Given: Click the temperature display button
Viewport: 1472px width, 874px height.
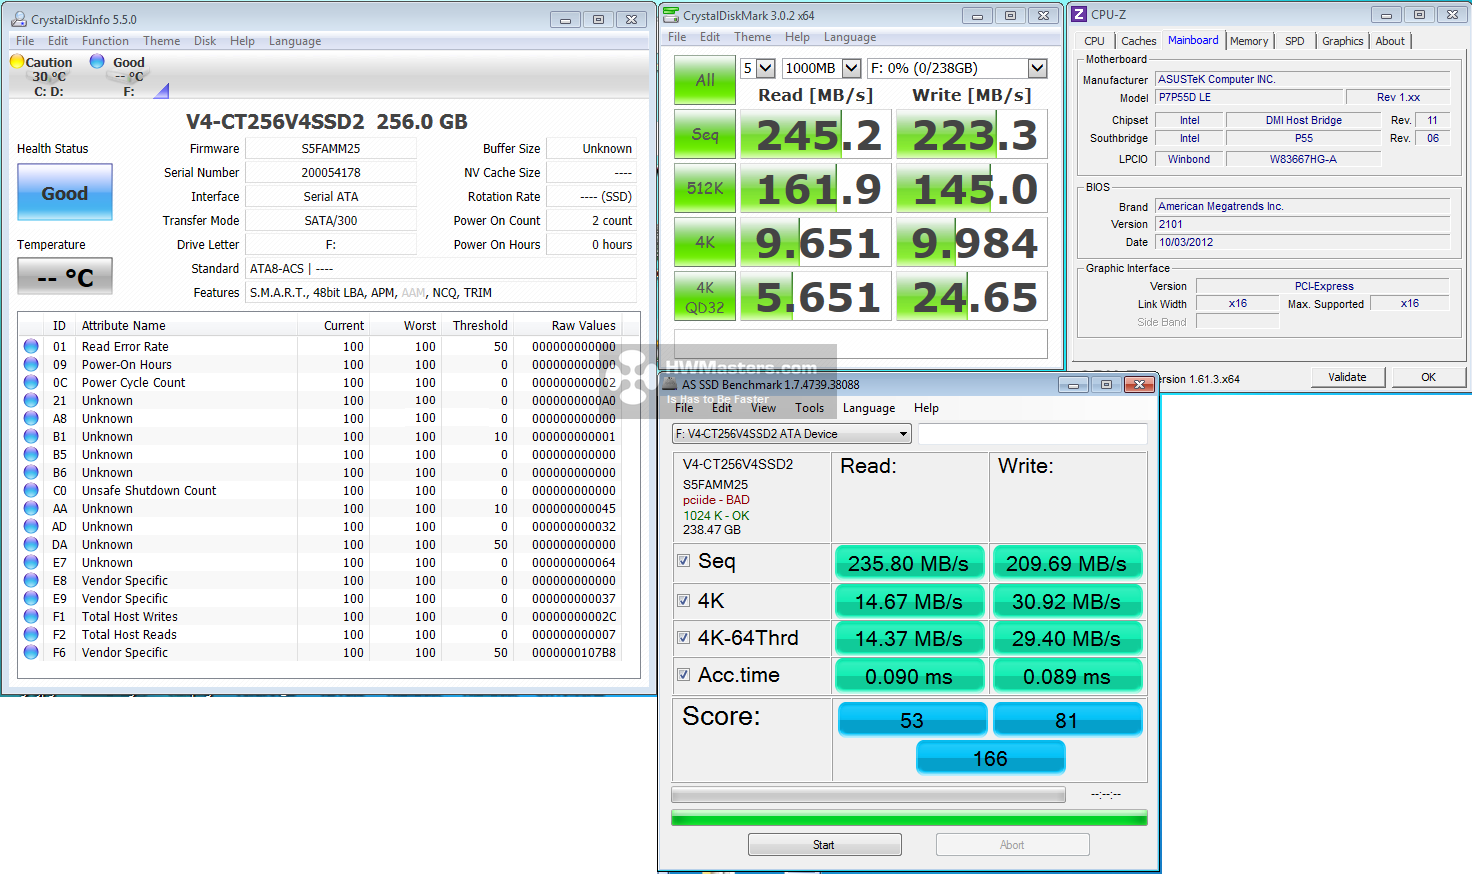Looking at the screenshot, I should click(x=65, y=277).
